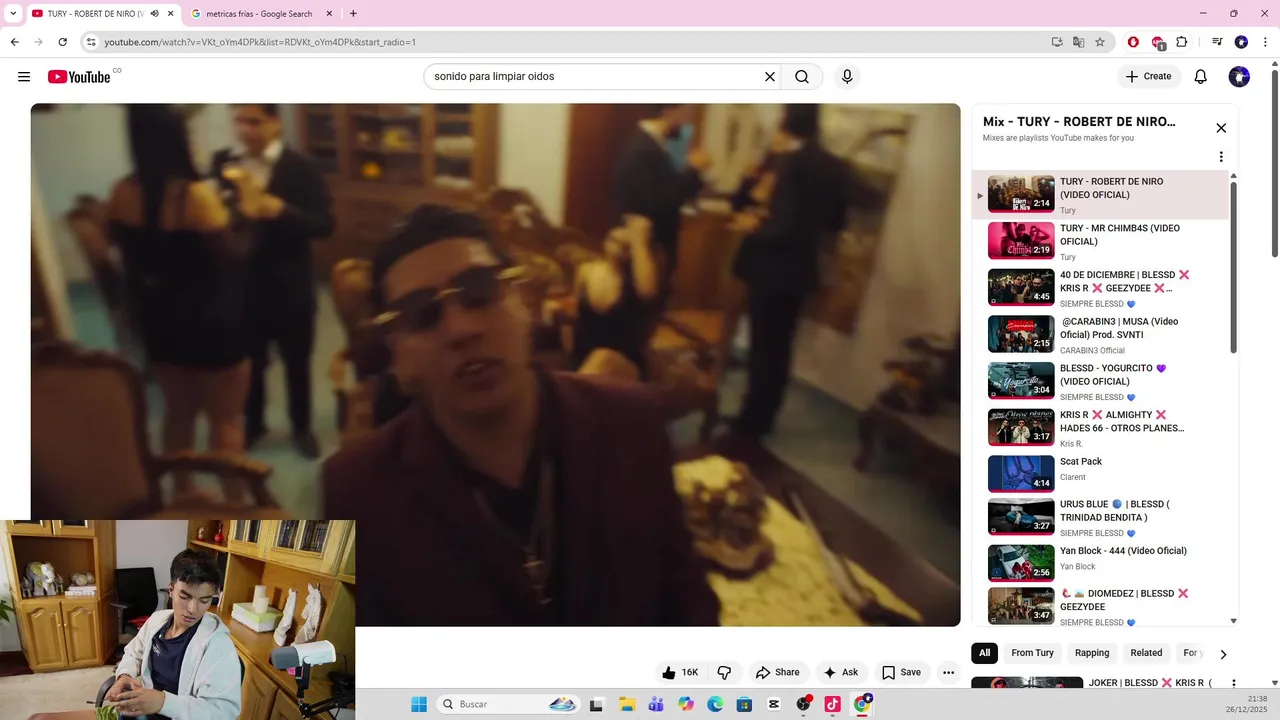1280x720 pixels.
Task: Click the Ask button
Action: coord(840,672)
